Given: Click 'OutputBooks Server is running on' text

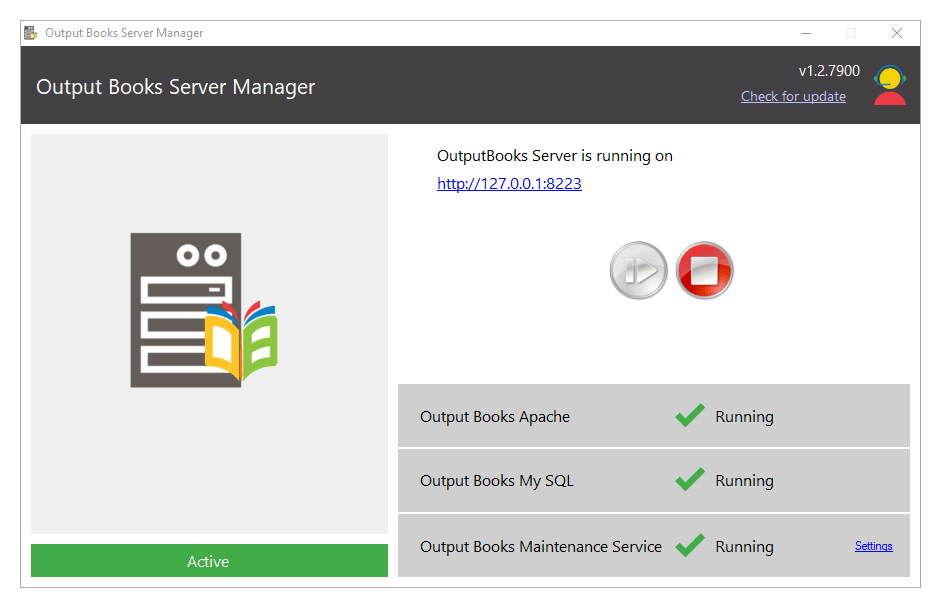Looking at the screenshot, I should (x=554, y=156).
